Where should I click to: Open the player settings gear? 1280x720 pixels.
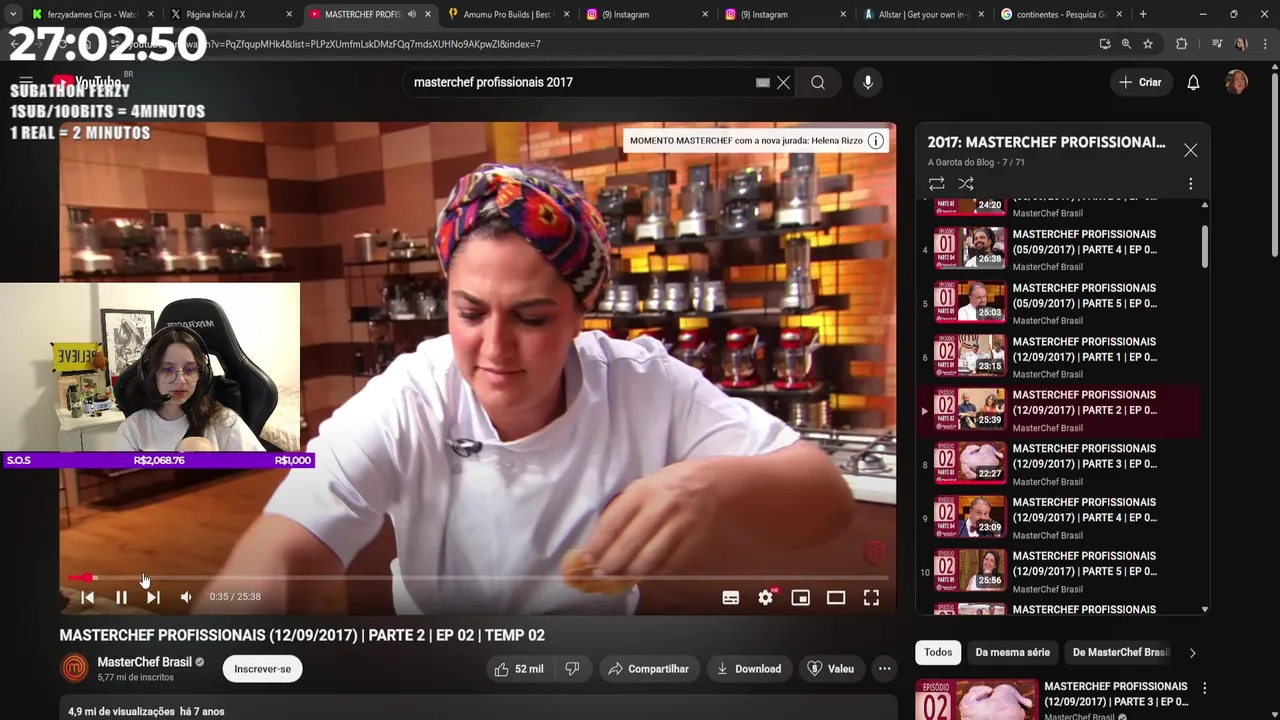click(x=766, y=597)
